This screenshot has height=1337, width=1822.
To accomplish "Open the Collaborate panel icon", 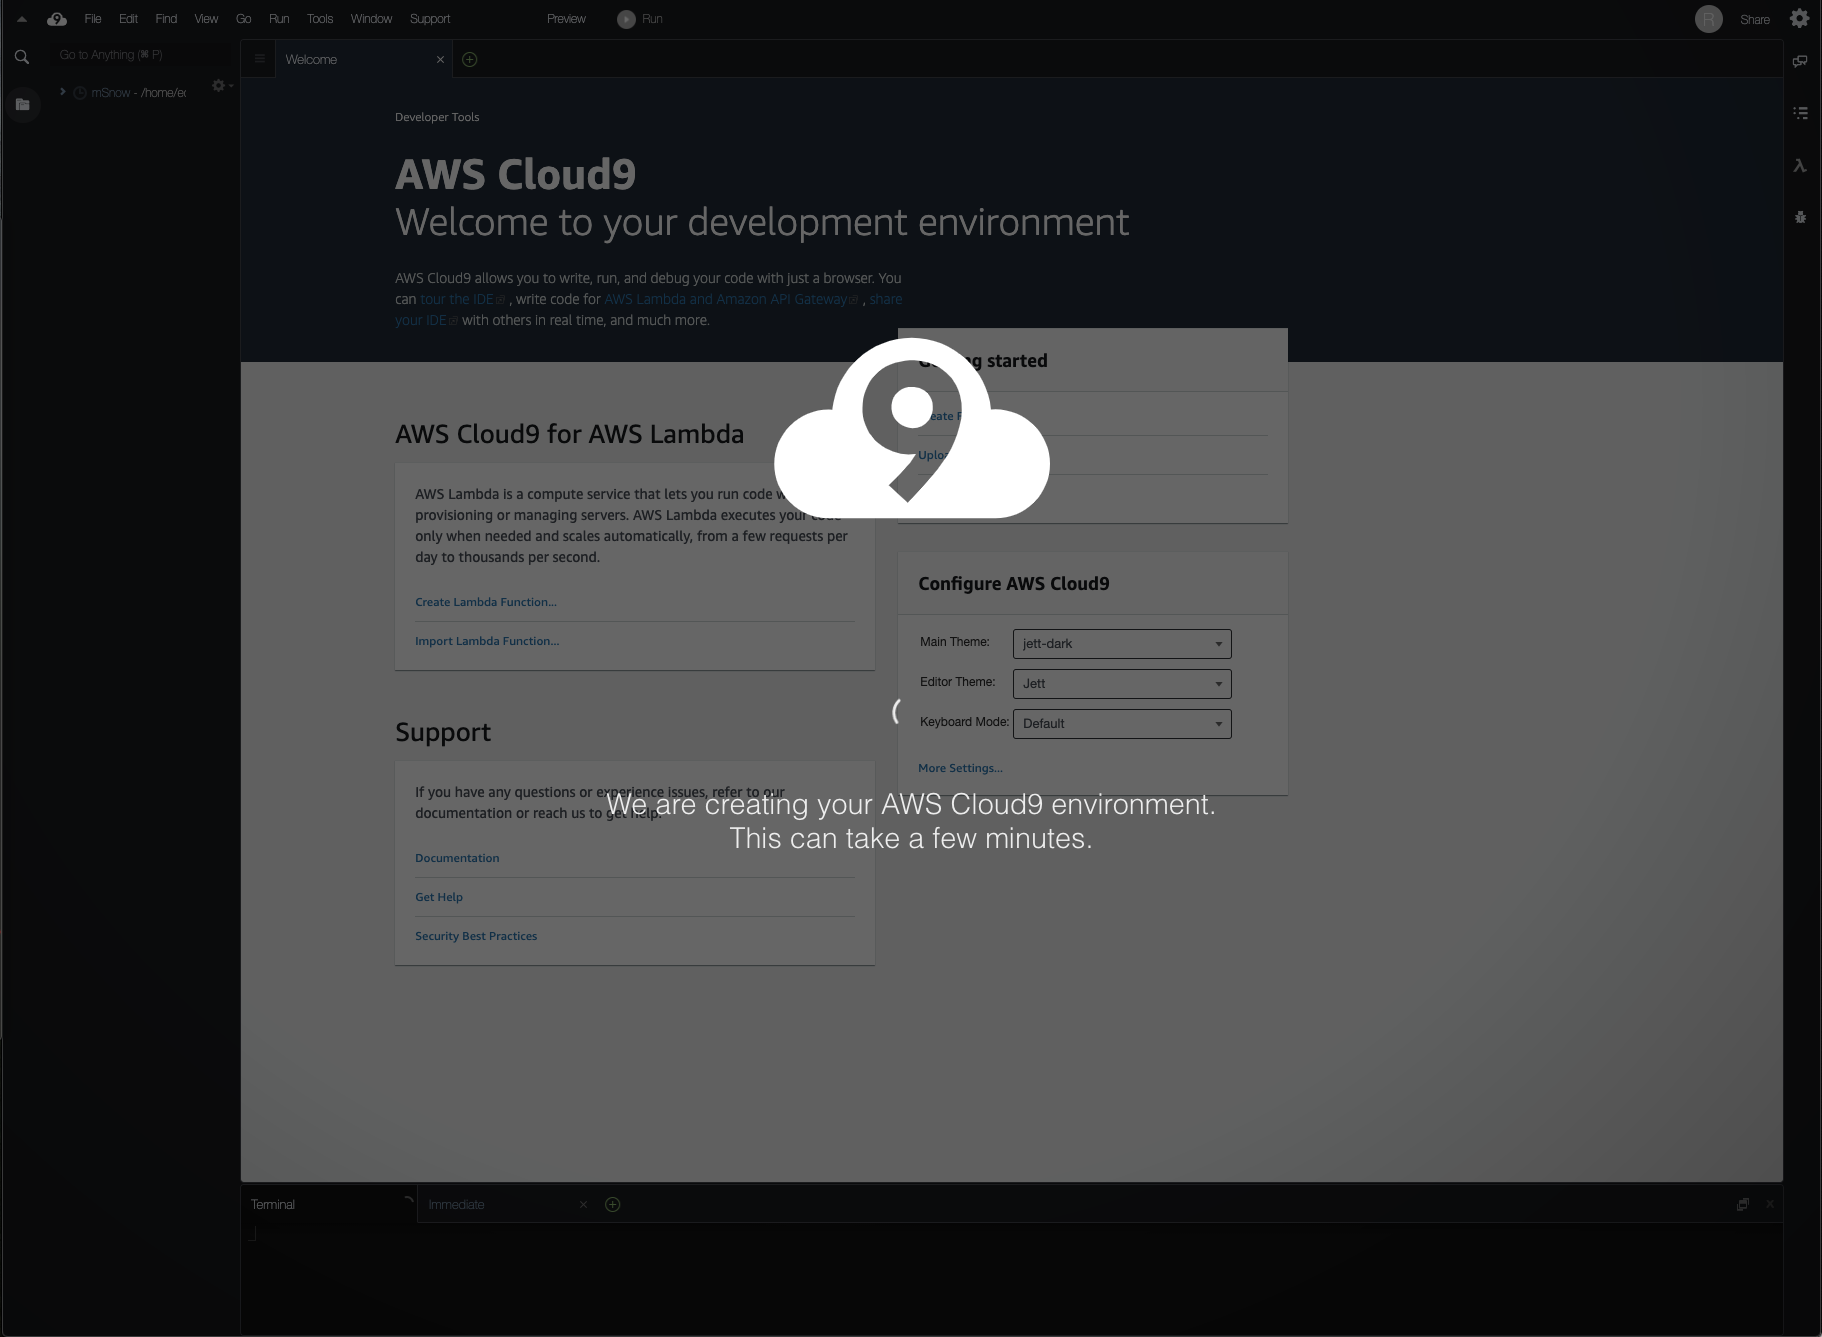I will (x=1800, y=61).
